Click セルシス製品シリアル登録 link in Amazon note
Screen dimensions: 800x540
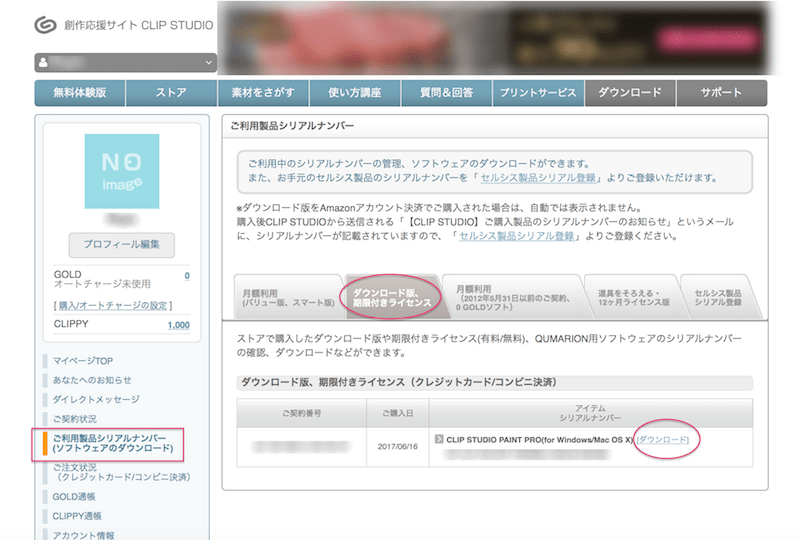point(517,236)
